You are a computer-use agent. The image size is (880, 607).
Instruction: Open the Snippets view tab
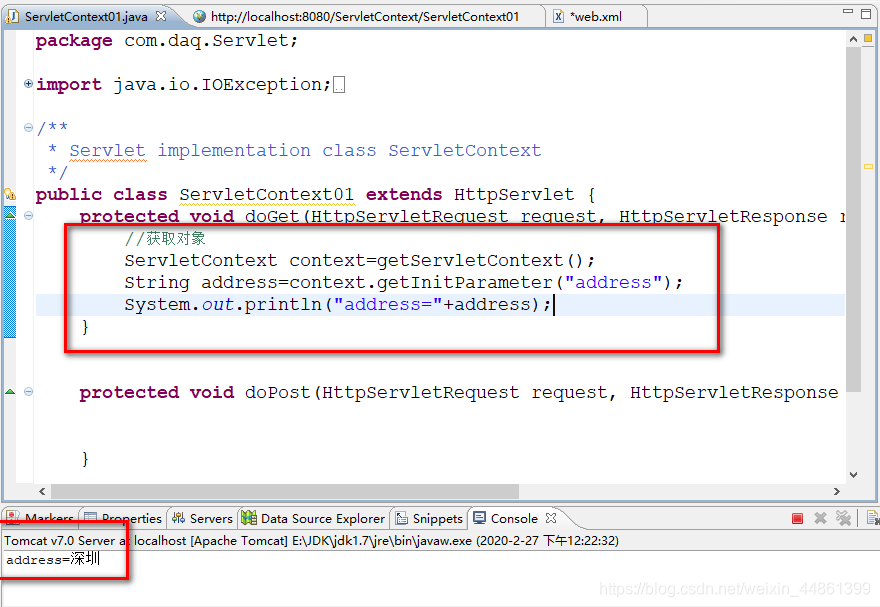tap(429, 518)
